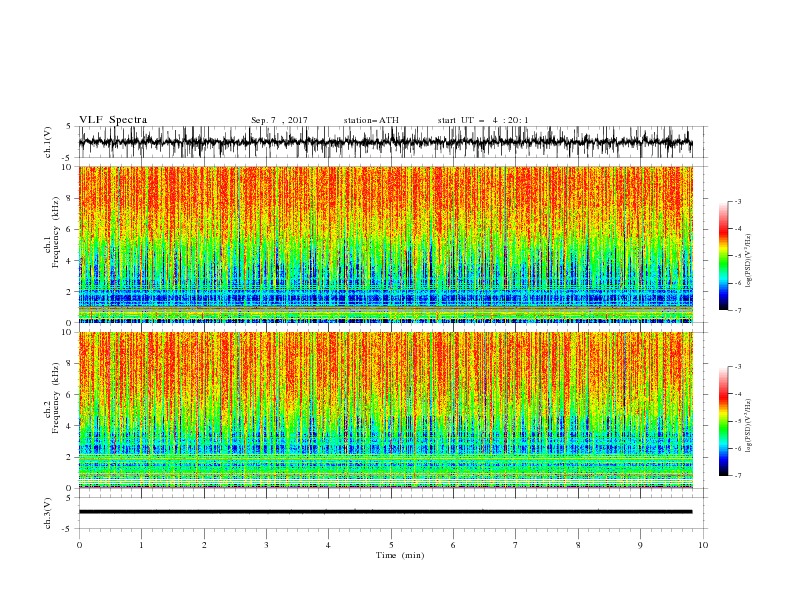Click the ch.1 "Frequency (kHz)" axis label
This screenshot has height=612, width=792.
coord(56,232)
